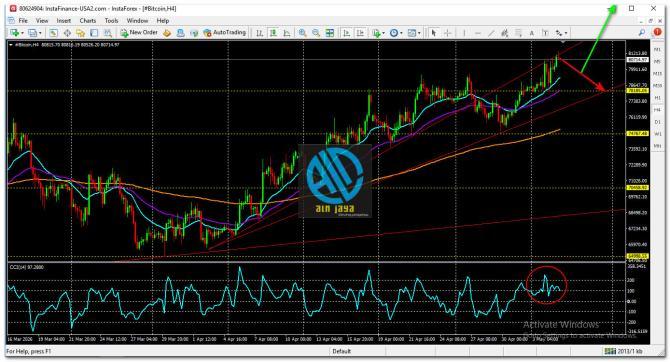Click the Zoom Out magnifier
Viewport: 670px width, 362px height.
coord(316,33)
